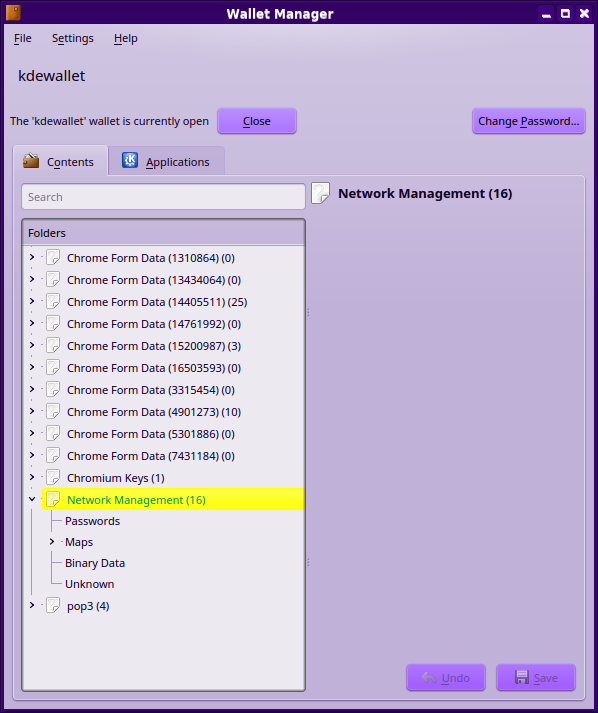
Task: Click folder icon of Chrome Form Data (3315454)
Action: click(53, 389)
